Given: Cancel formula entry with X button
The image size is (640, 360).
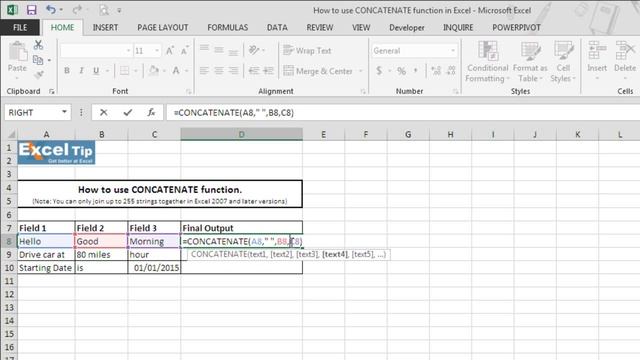Looking at the screenshot, I should click(103, 112).
